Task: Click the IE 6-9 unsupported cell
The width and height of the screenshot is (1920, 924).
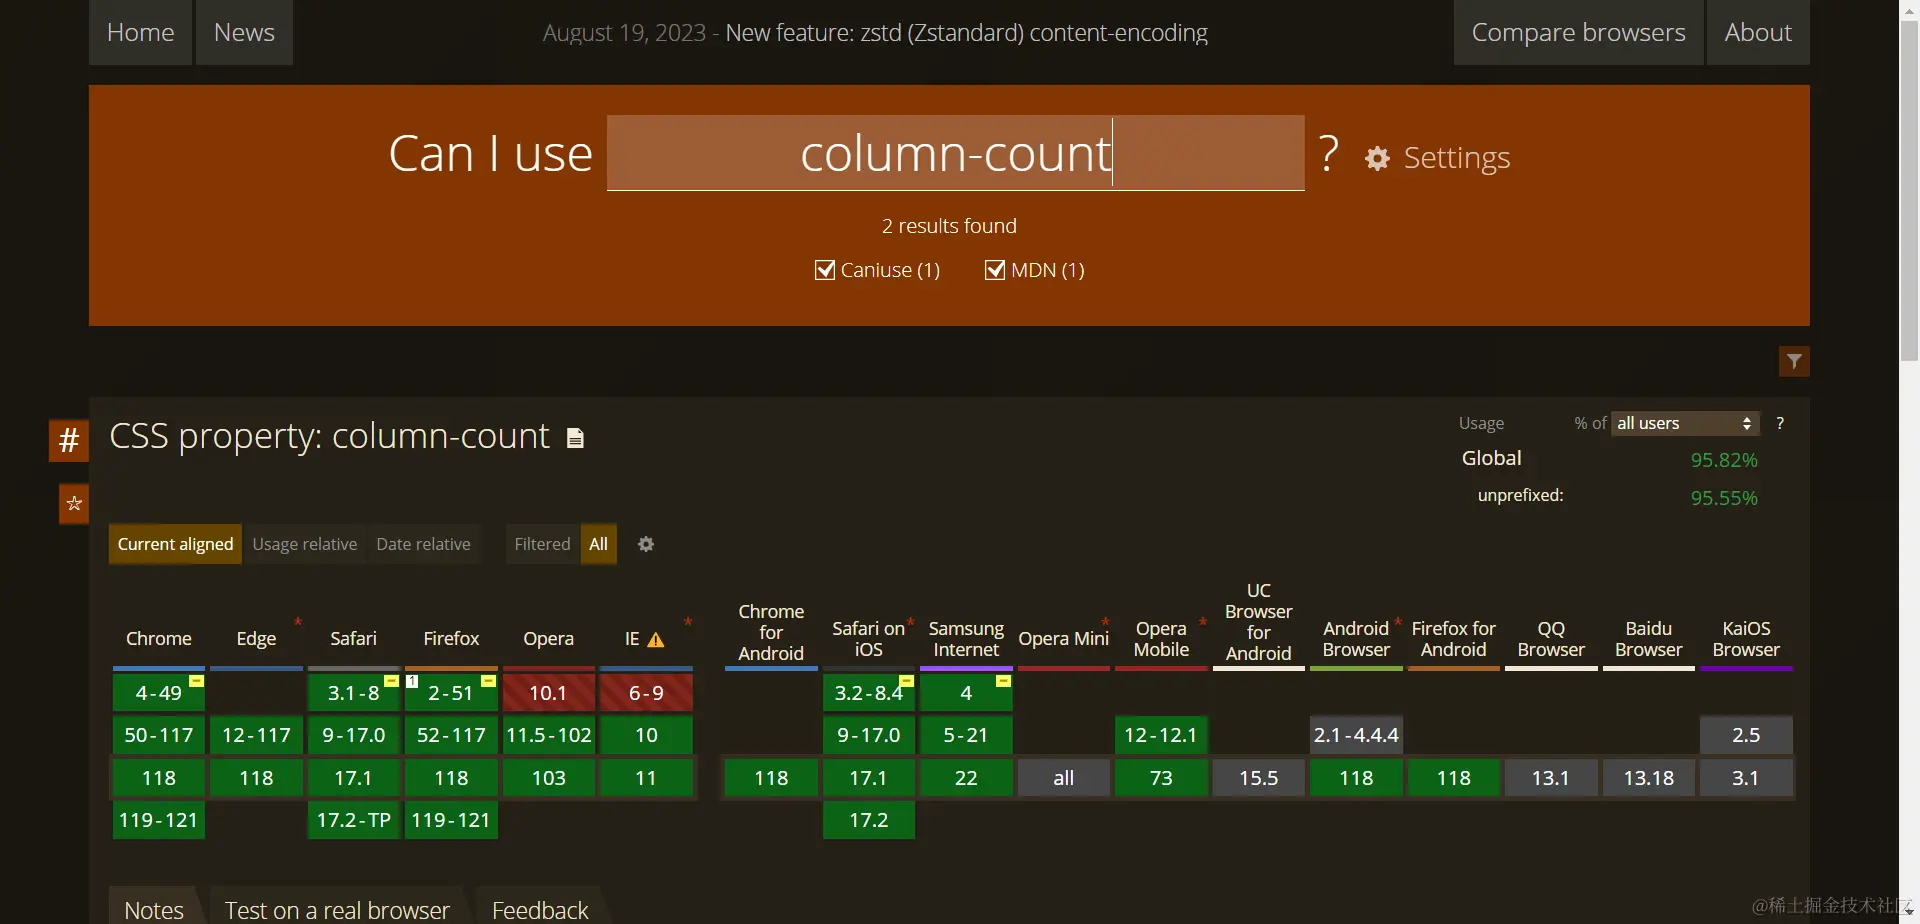Action: [646, 692]
